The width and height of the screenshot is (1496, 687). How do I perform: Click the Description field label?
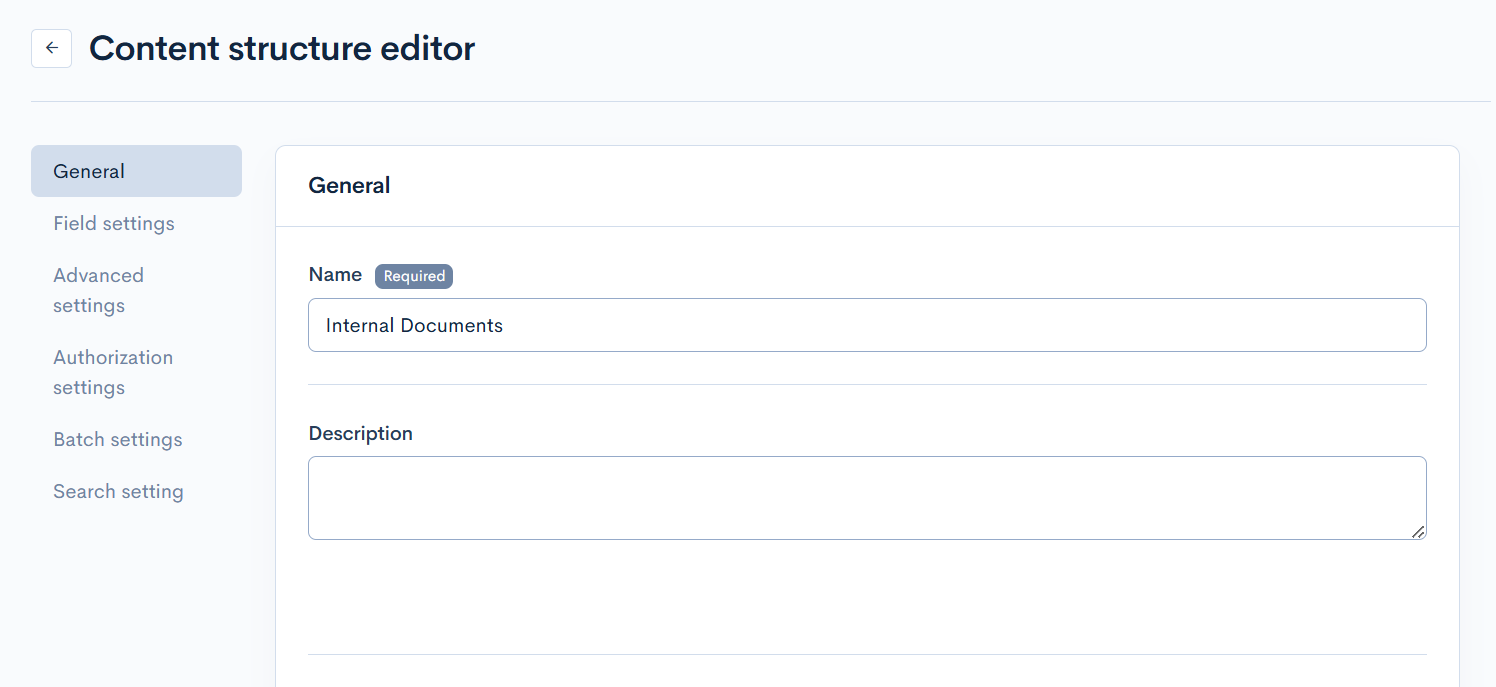tap(360, 433)
